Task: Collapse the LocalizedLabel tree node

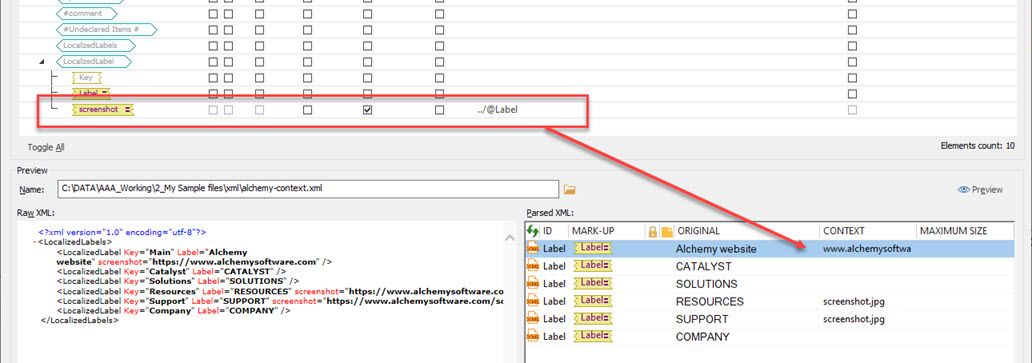Action: click(42, 62)
